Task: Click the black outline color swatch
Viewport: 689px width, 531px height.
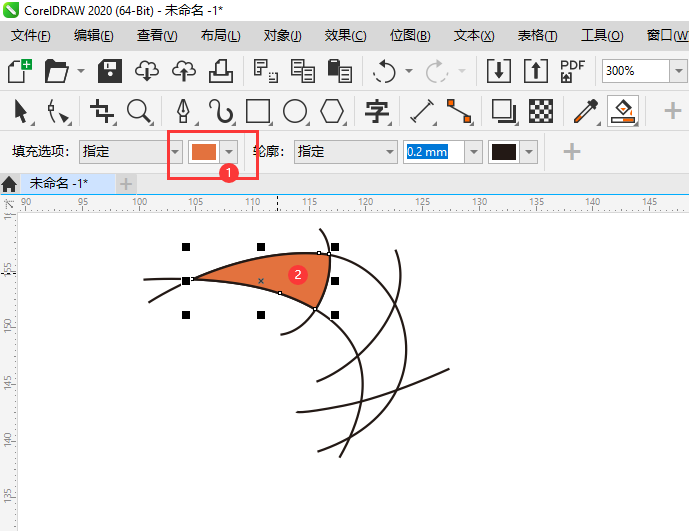Action: coord(504,152)
